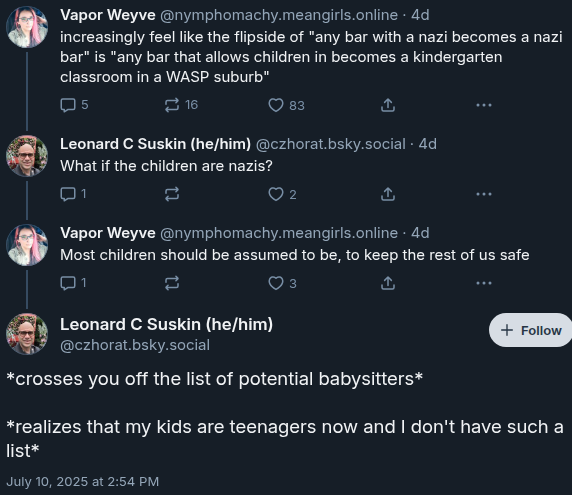The height and width of the screenshot is (495, 572).
Task: Open more options on Leonard's first reply
Action: click(484, 194)
